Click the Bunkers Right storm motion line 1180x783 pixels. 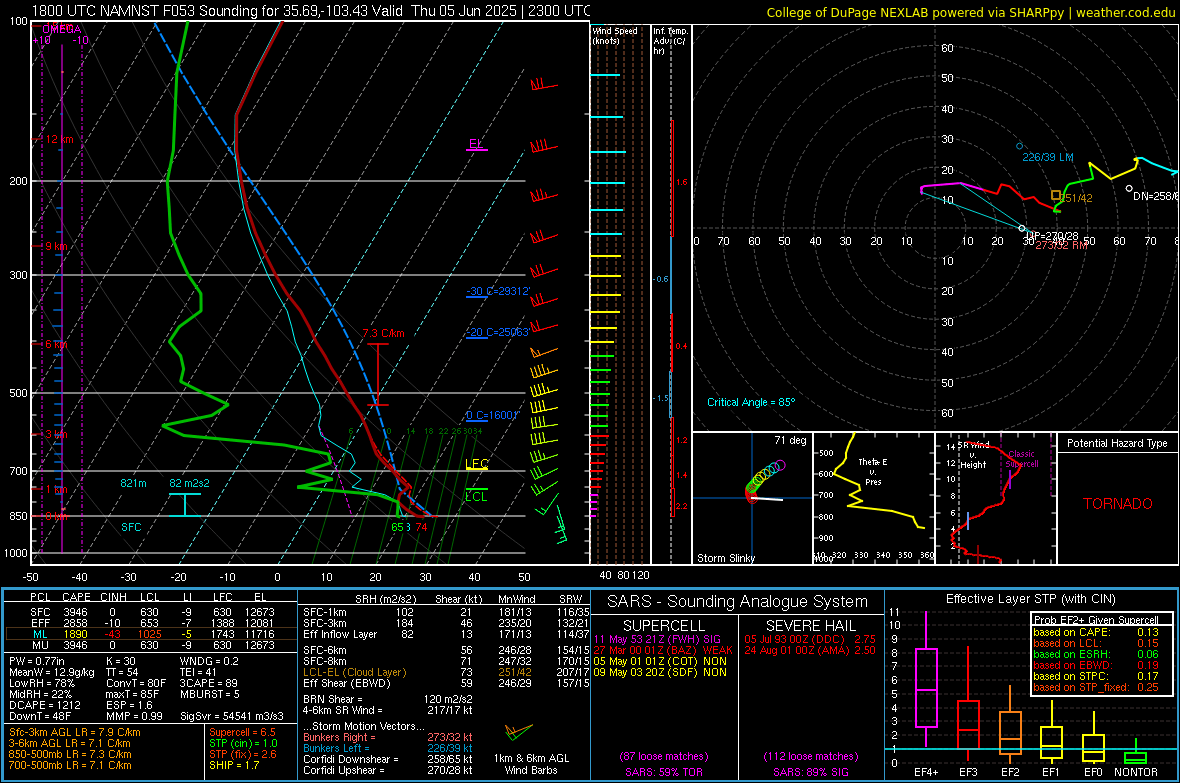click(x=388, y=738)
